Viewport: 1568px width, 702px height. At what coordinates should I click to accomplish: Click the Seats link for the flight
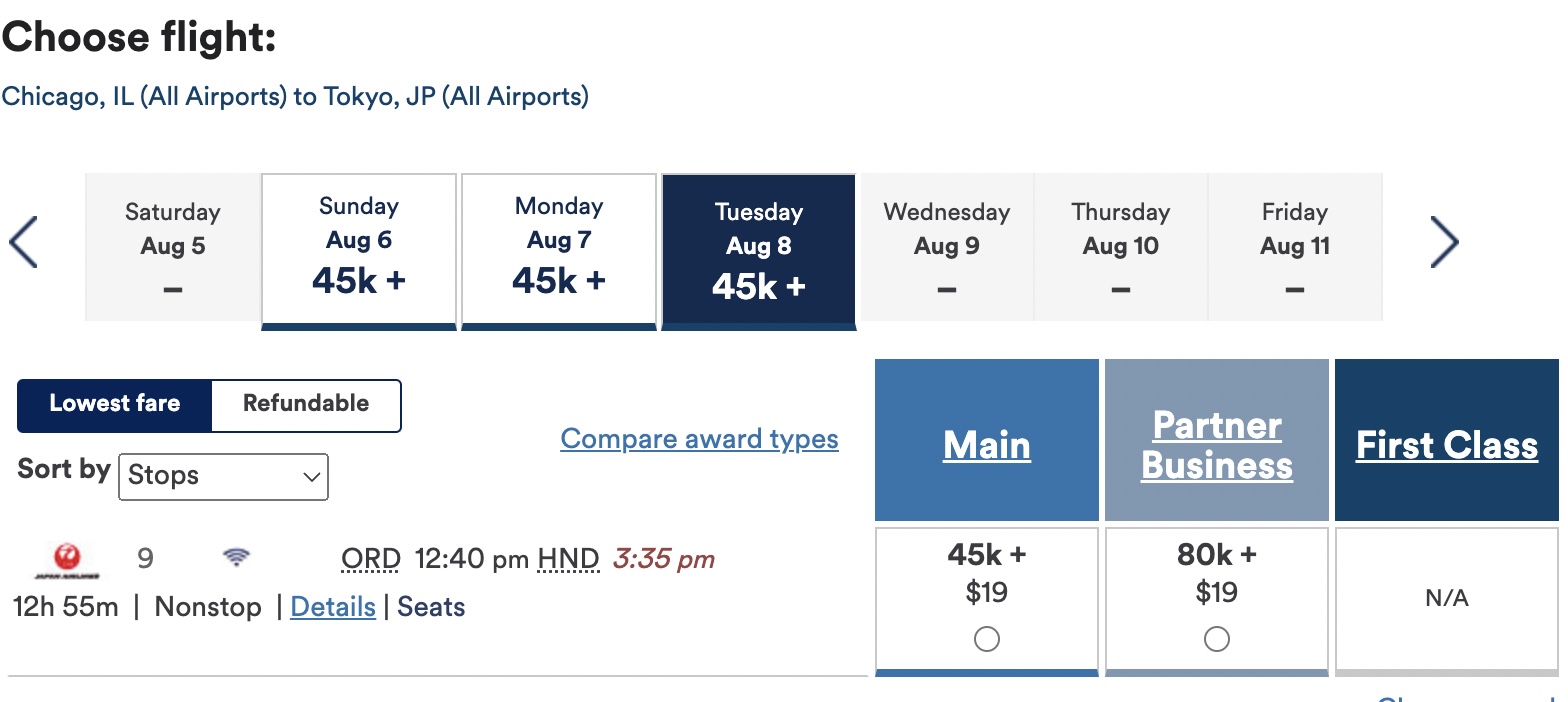[431, 607]
